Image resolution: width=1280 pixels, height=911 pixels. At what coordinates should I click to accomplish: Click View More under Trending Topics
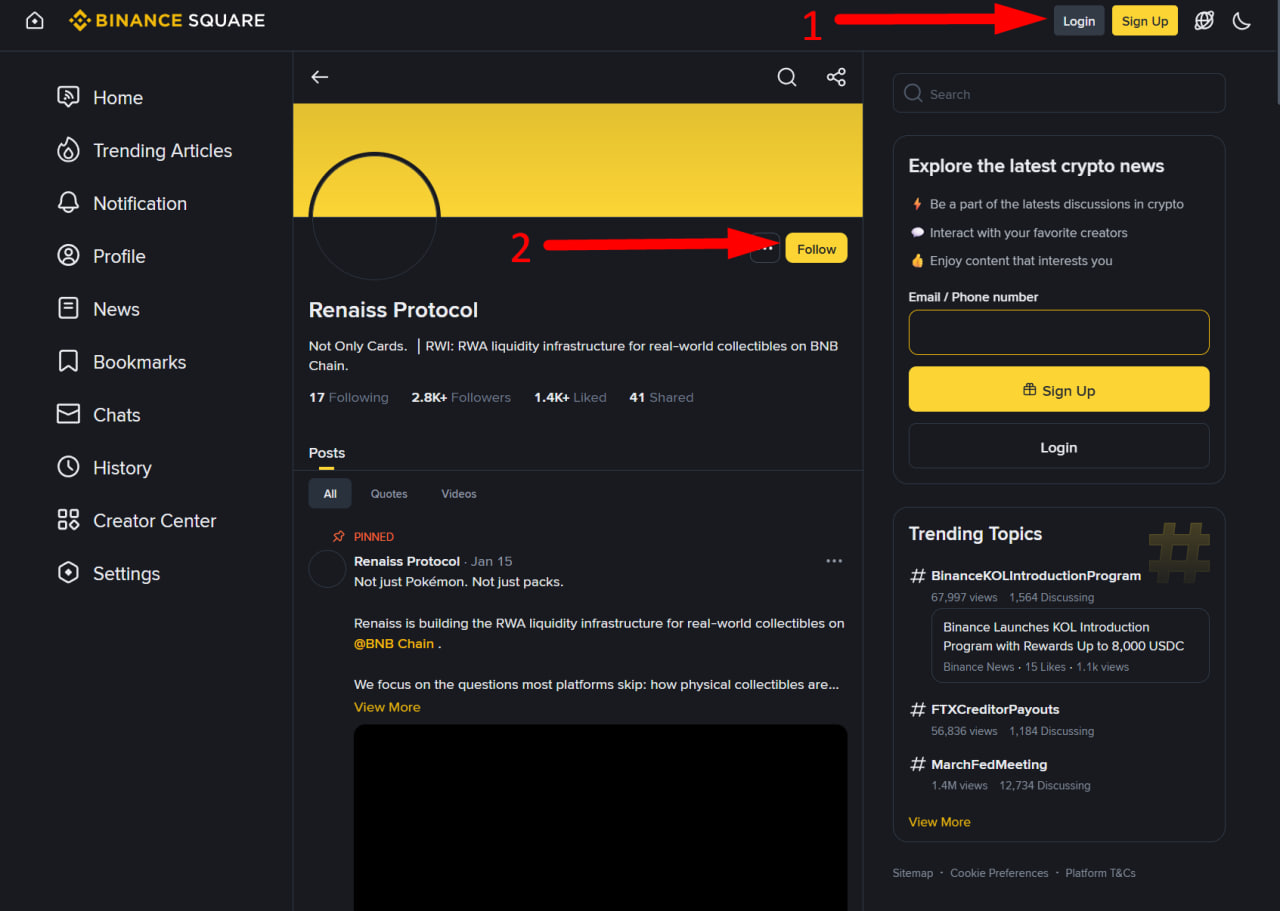click(939, 822)
